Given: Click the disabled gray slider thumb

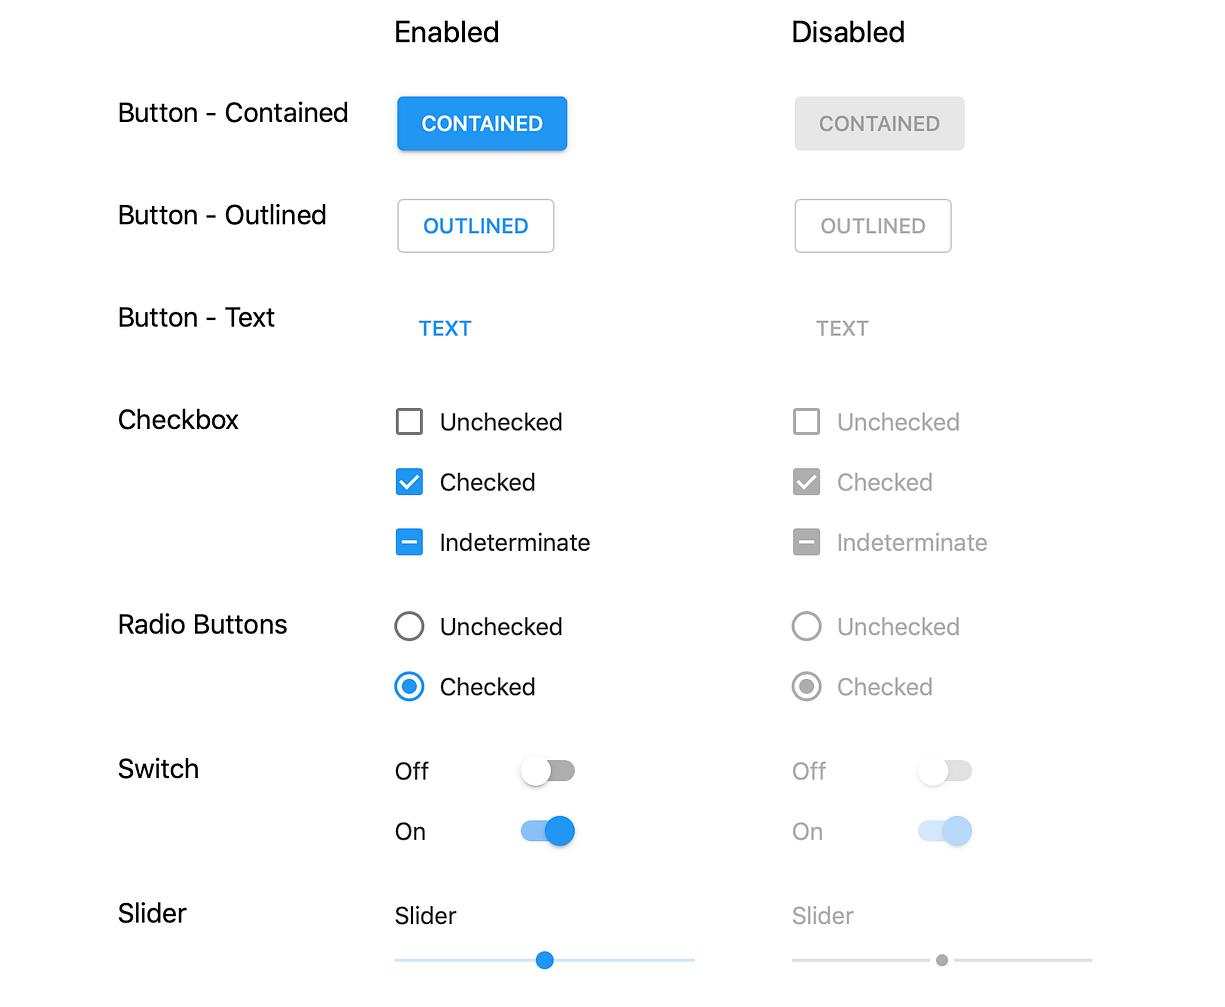Looking at the screenshot, I should [x=942, y=960].
